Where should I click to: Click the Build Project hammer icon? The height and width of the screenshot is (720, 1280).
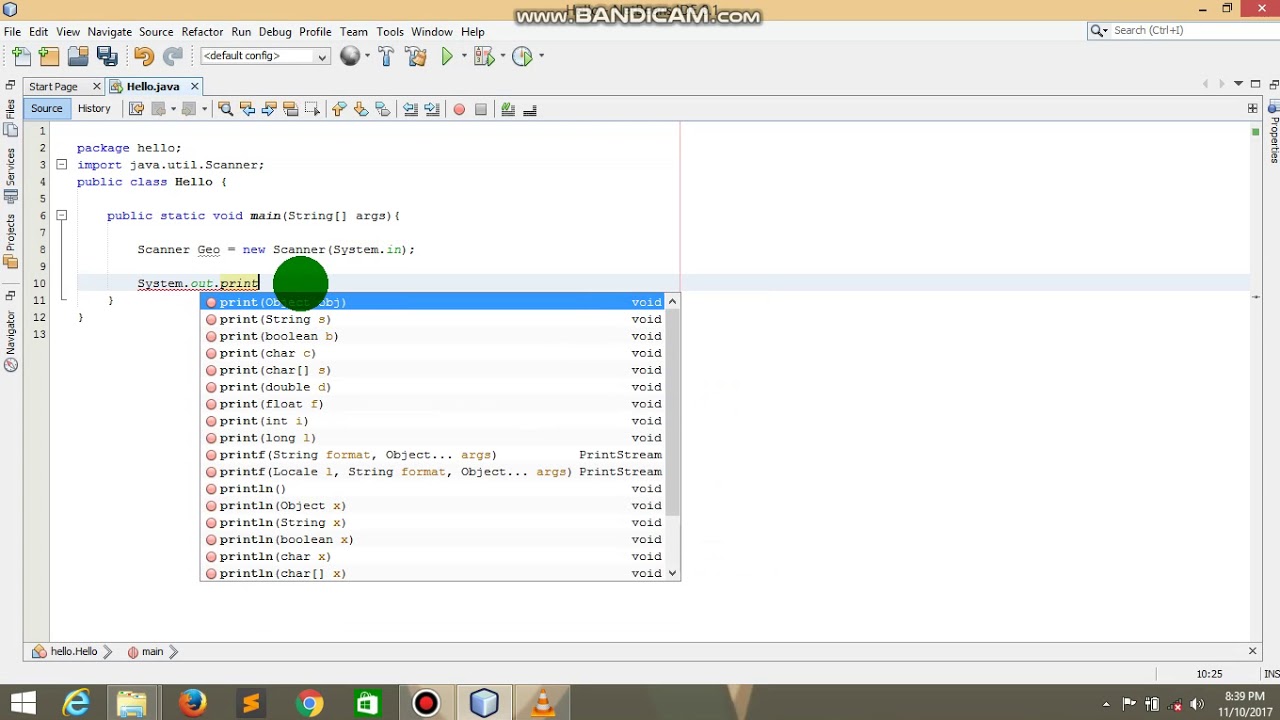386,56
